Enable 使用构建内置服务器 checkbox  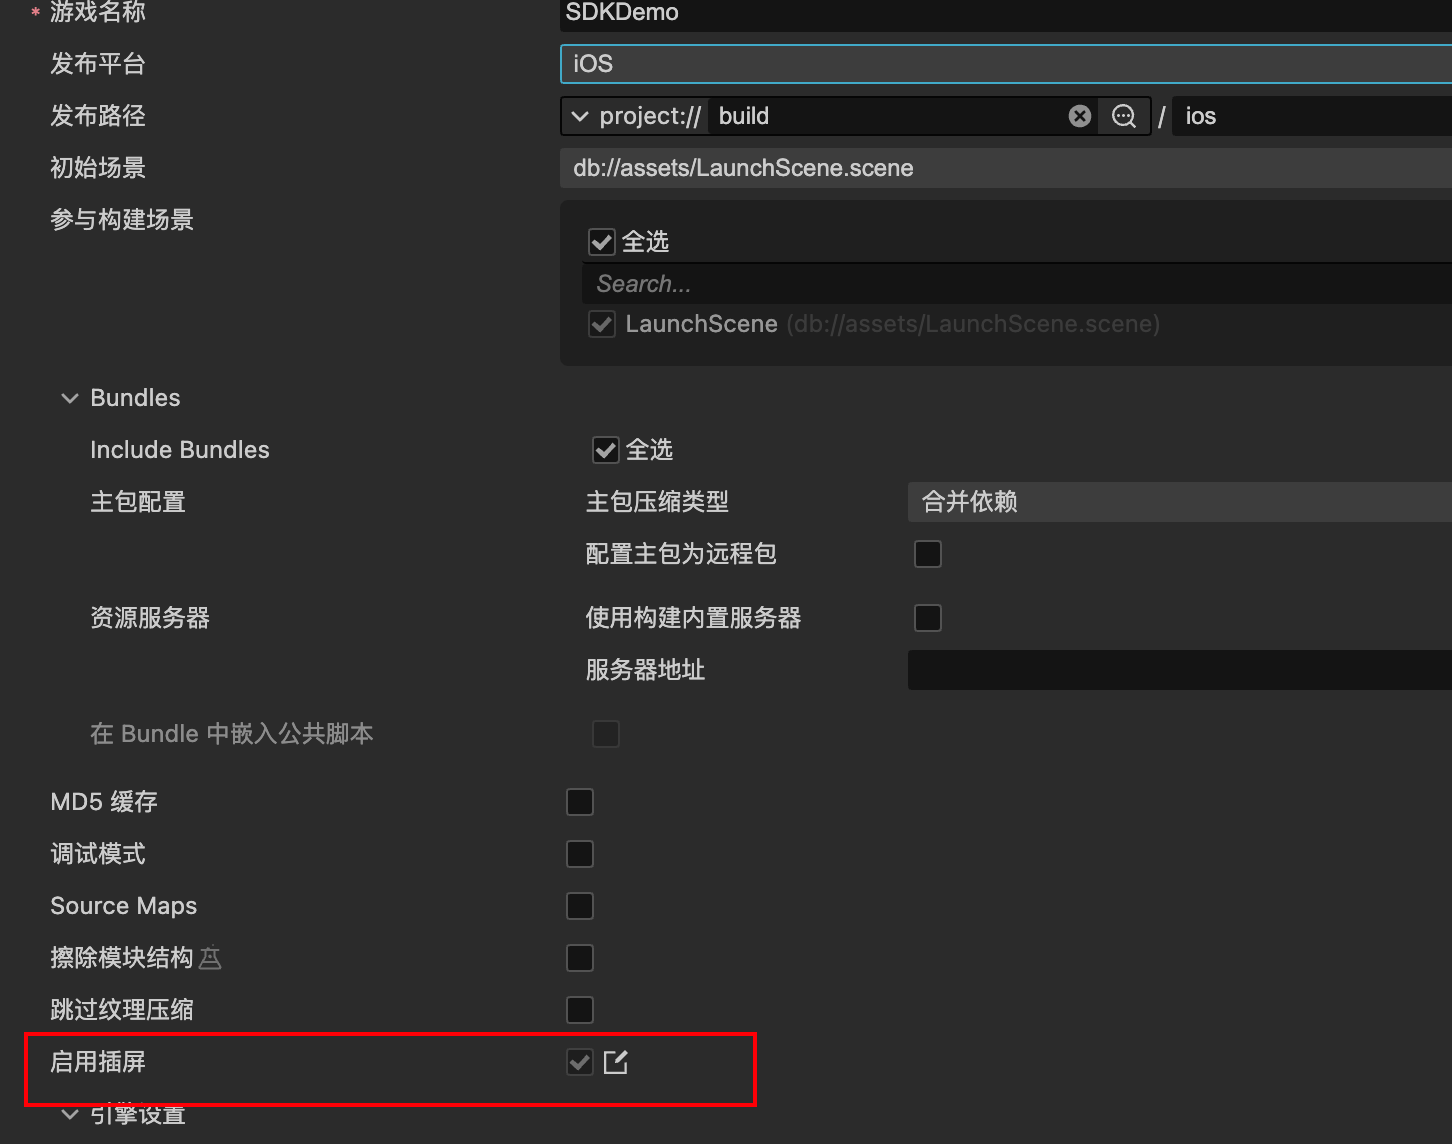(928, 618)
